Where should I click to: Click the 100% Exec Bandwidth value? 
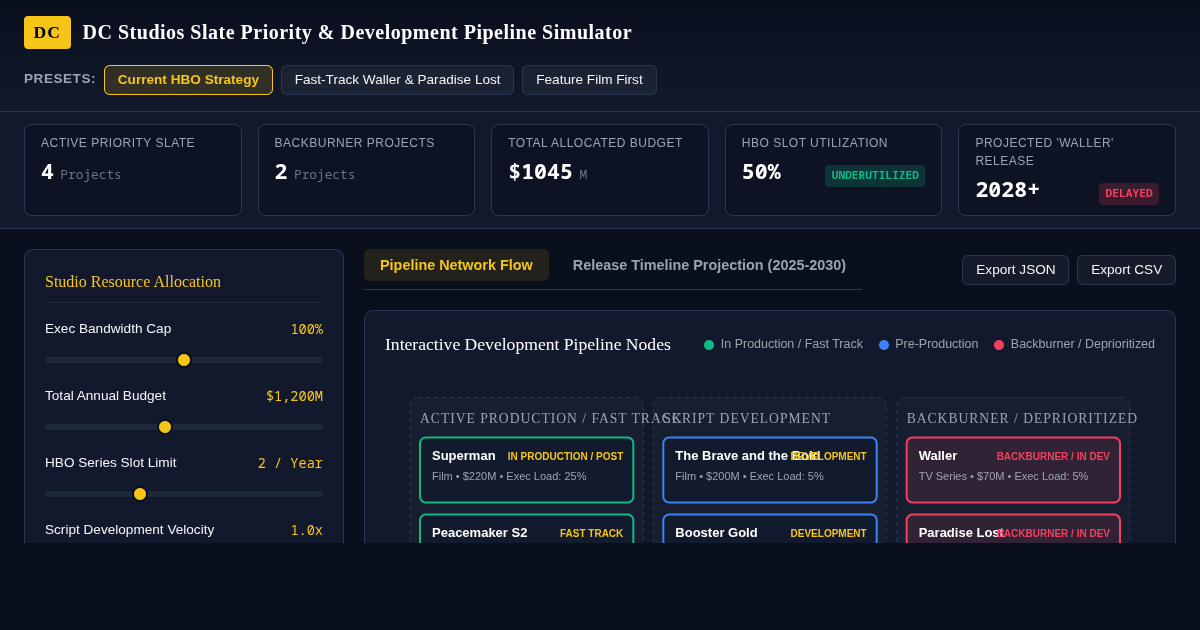click(307, 329)
